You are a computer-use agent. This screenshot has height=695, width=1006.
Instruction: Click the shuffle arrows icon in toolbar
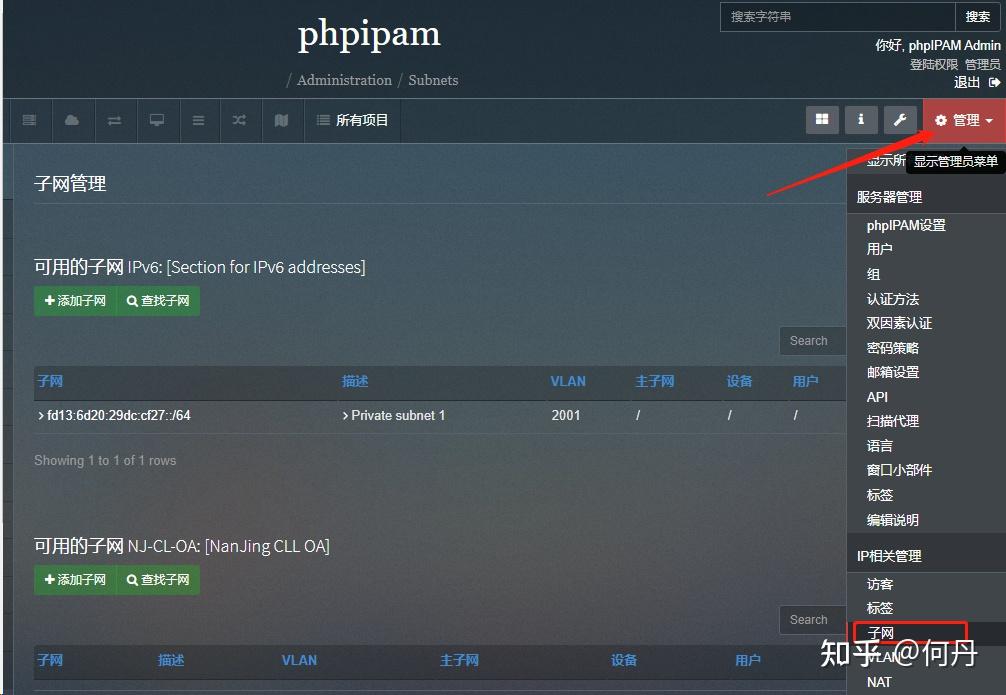239,120
